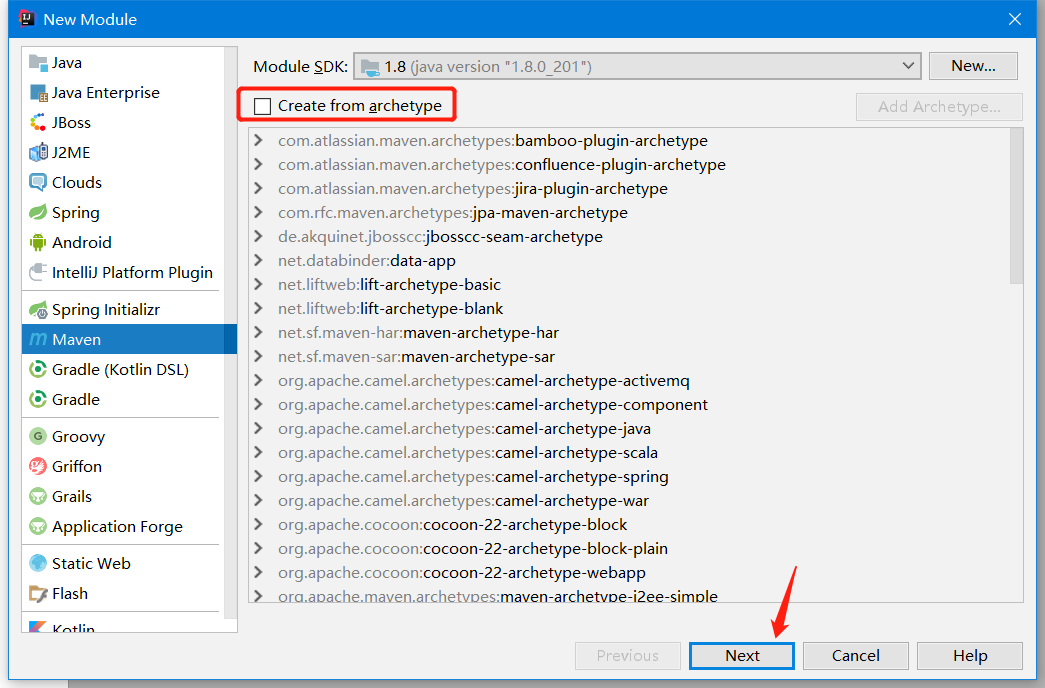
Task: Expand the camel-archetype-java entry
Action: click(259, 429)
